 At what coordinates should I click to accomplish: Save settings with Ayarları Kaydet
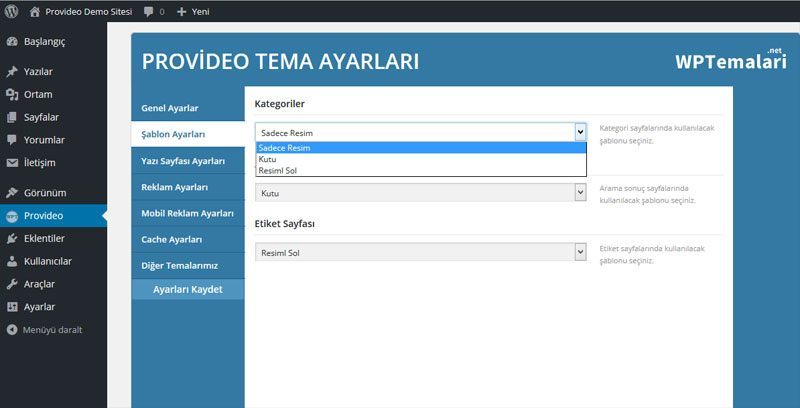click(x=188, y=289)
